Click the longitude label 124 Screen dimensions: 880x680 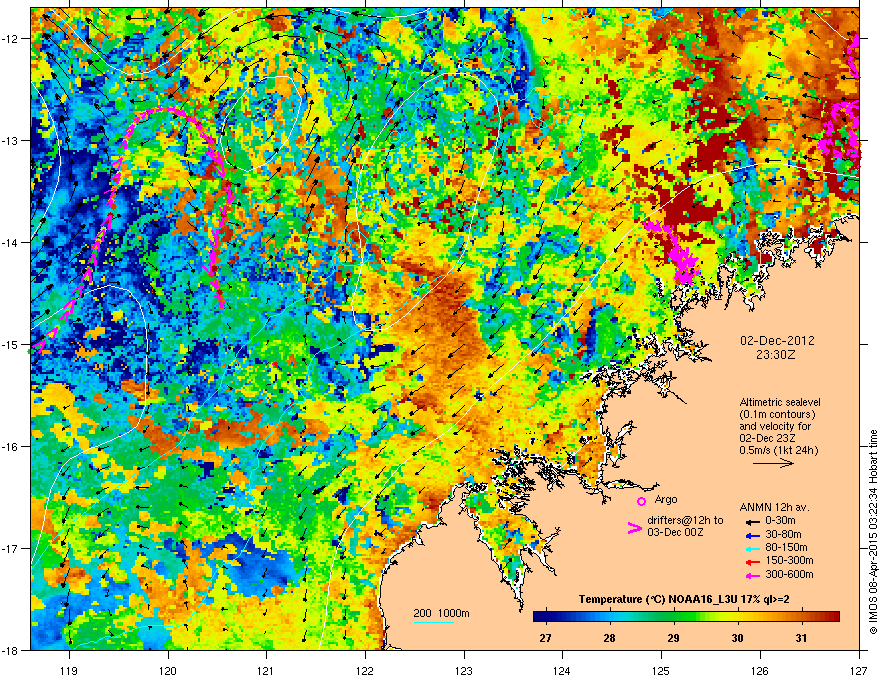[562, 671]
